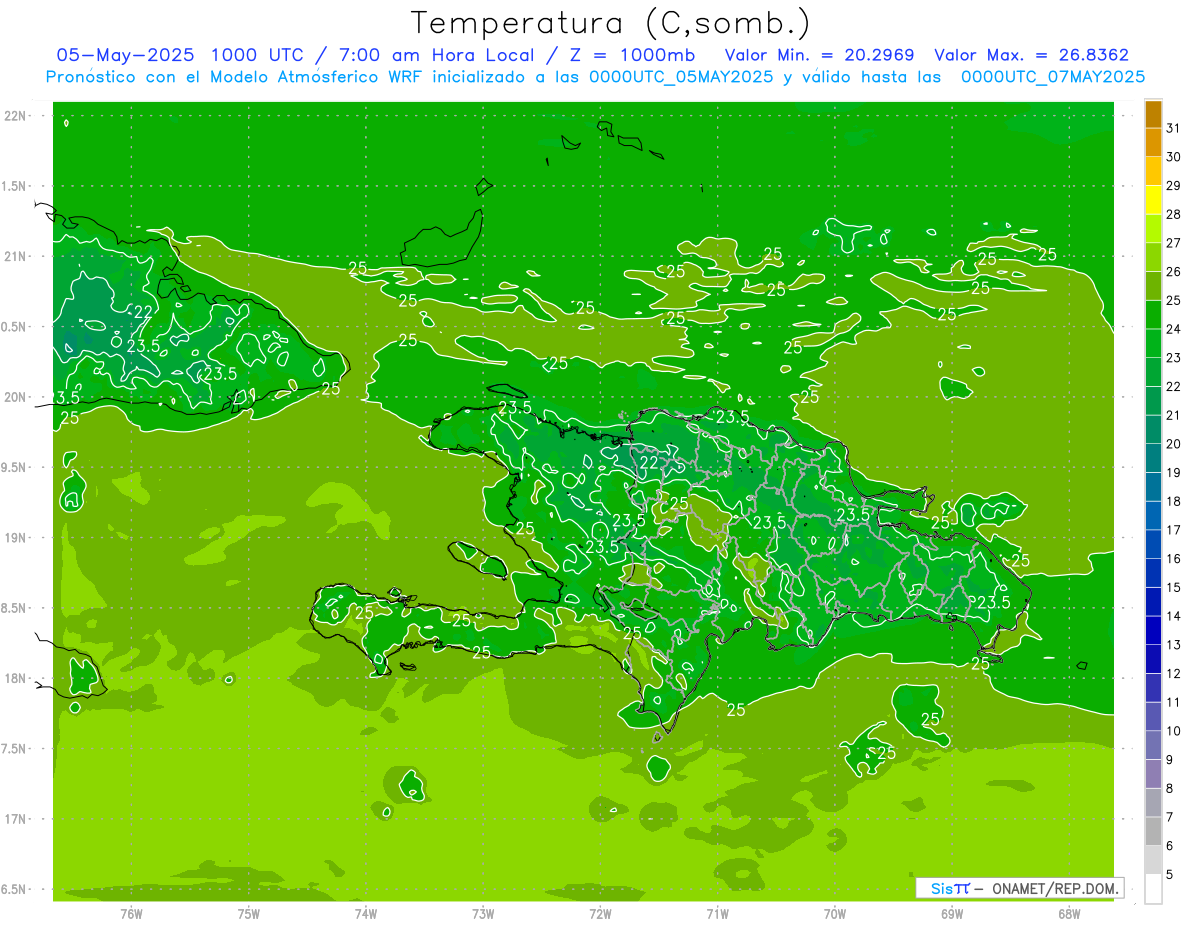Select the 'Z = 1000mb' level text
This screenshot has height=927, width=1200.
[x=634, y=55]
